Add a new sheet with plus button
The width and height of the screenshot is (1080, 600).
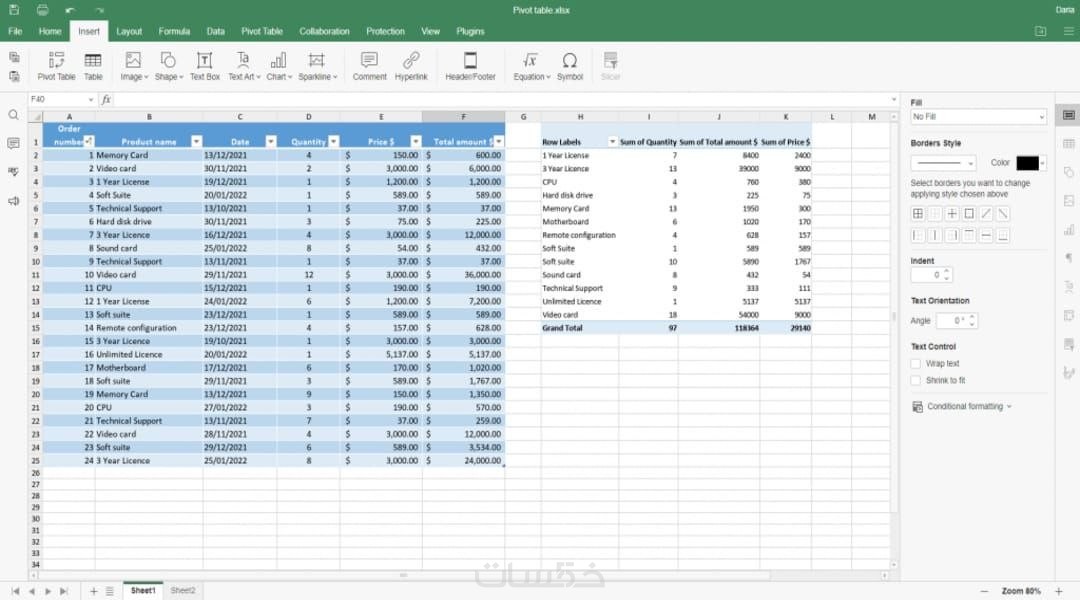[x=94, y=591]
